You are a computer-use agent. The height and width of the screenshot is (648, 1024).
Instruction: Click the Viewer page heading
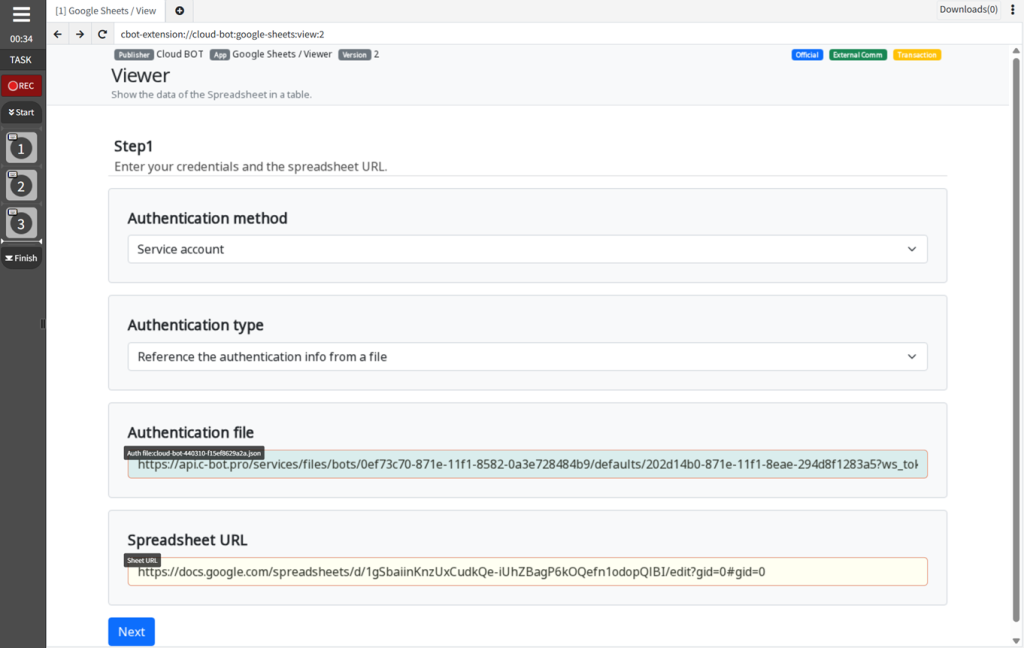pos(140,76)
